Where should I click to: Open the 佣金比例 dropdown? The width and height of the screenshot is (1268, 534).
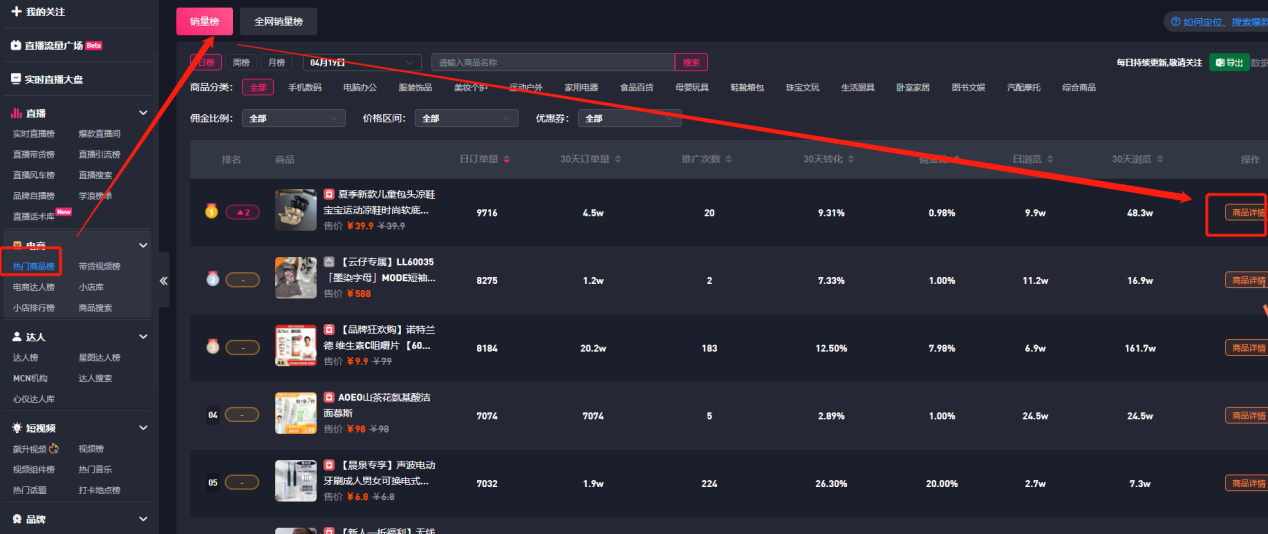pos(294,118)
